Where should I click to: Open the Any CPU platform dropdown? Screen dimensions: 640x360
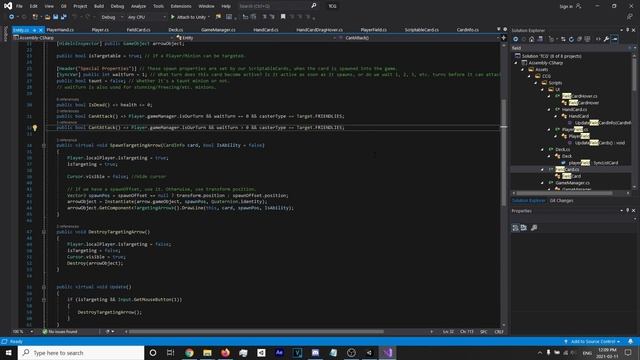[146, 17]
